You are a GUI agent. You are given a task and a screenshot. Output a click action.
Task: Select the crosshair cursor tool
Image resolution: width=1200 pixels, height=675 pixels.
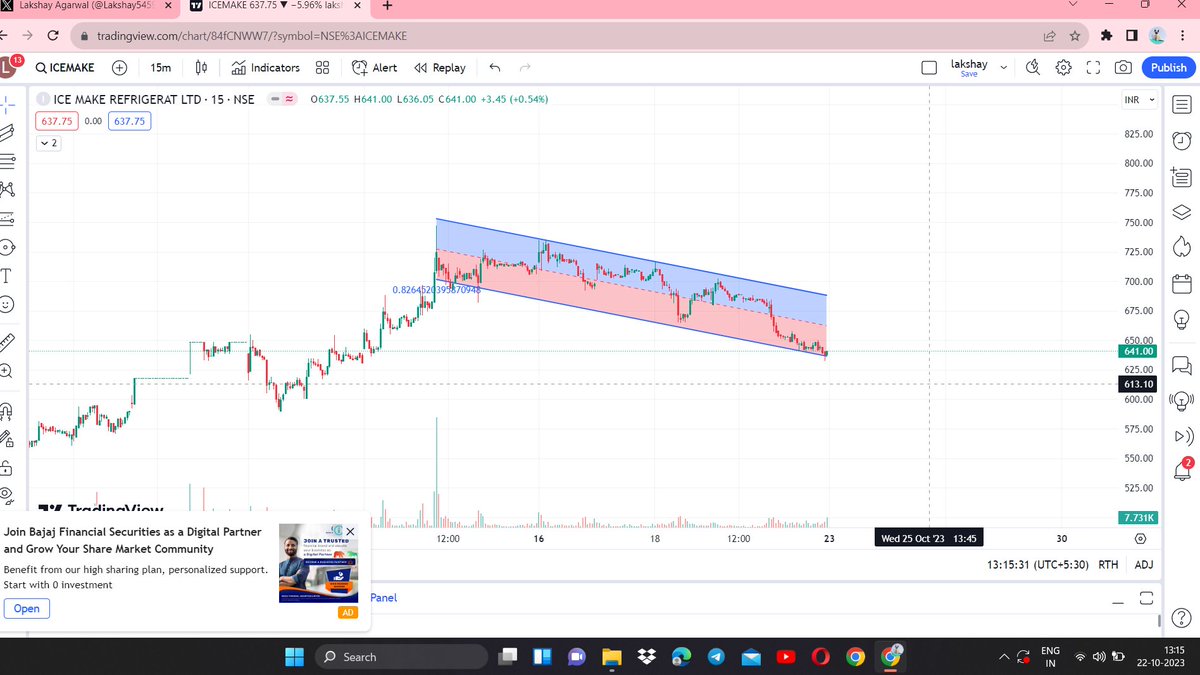[8, 103]
